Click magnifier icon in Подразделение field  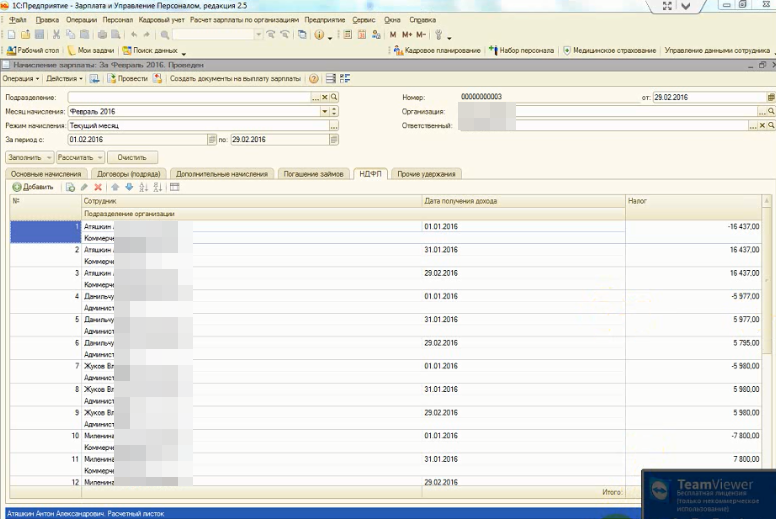(x=335, y=98)
